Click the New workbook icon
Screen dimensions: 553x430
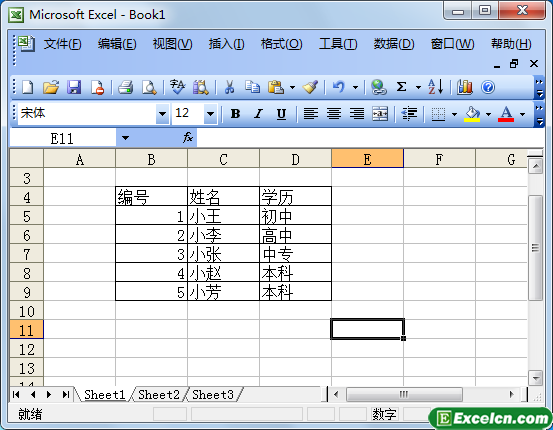point(28,87)
